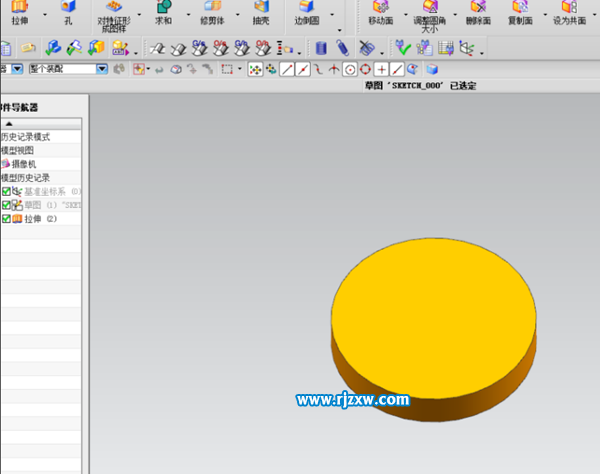Uncheck the 拉伸 (2) feature checkbox
The image size is (600, 474).
(x=6, y=219)
